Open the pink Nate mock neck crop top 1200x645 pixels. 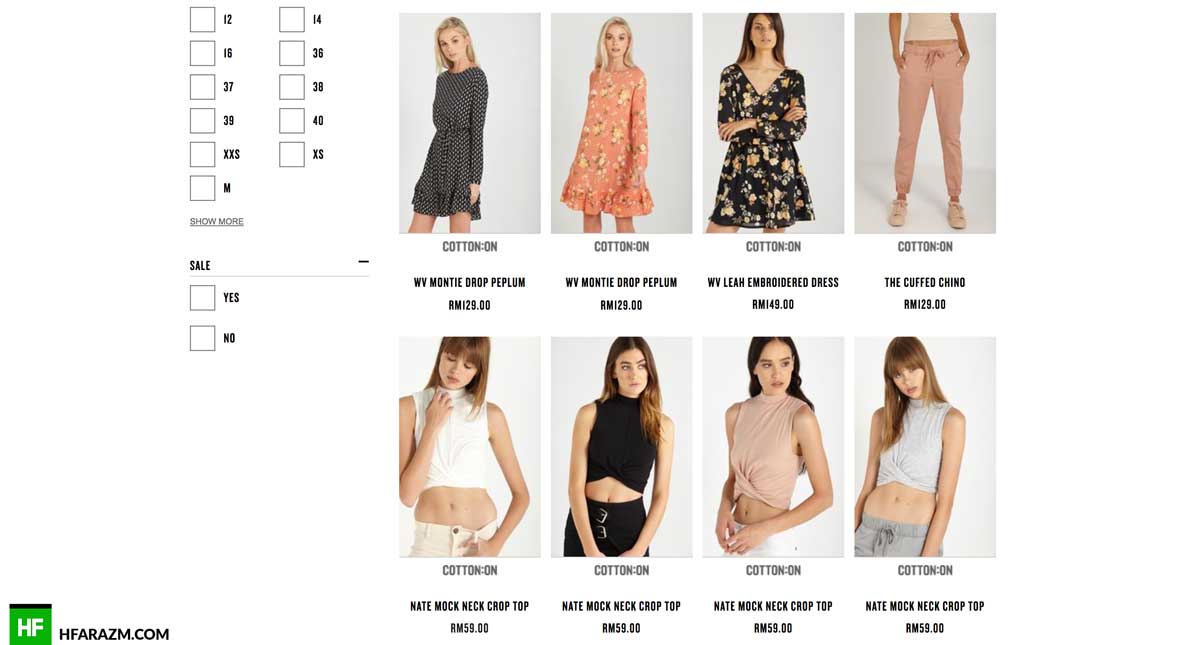point(773,447)
